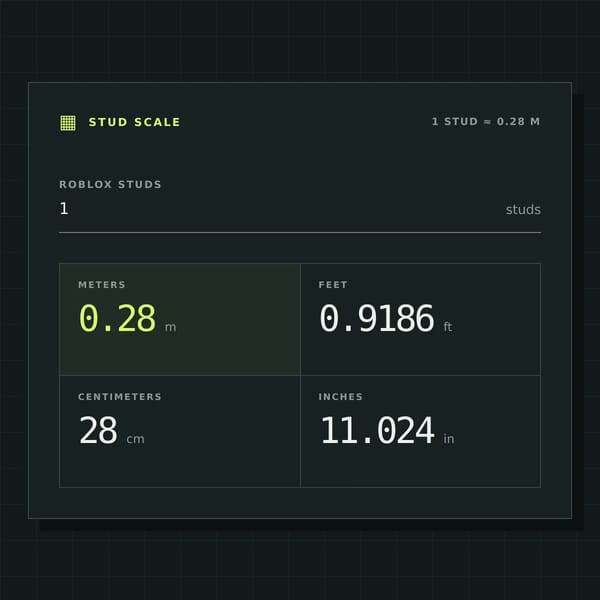The height and width of the screenshot is (600, 600).
Task: Click the 28 centimeters value
Action: [98, 430]
